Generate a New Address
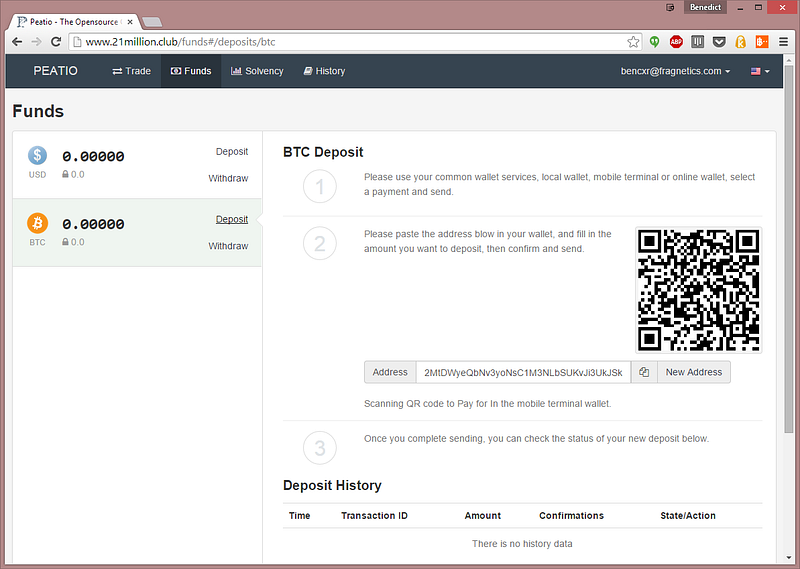This screenshot has height=569, width=800. [x=693, y=372]
